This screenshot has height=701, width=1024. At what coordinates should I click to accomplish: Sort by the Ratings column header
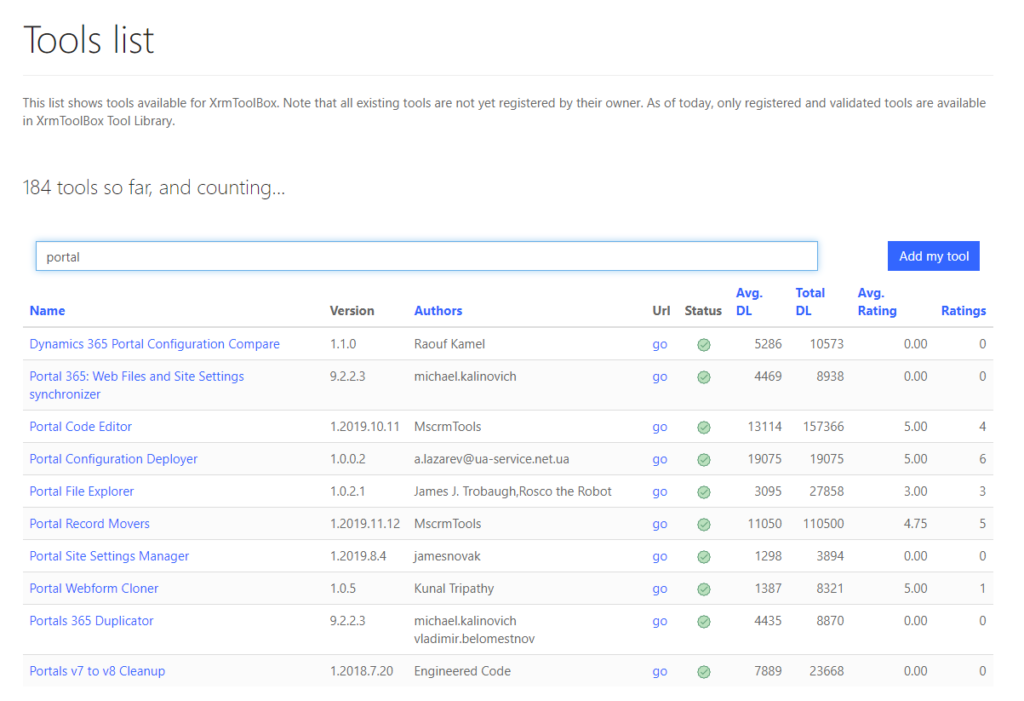point(963,310)
